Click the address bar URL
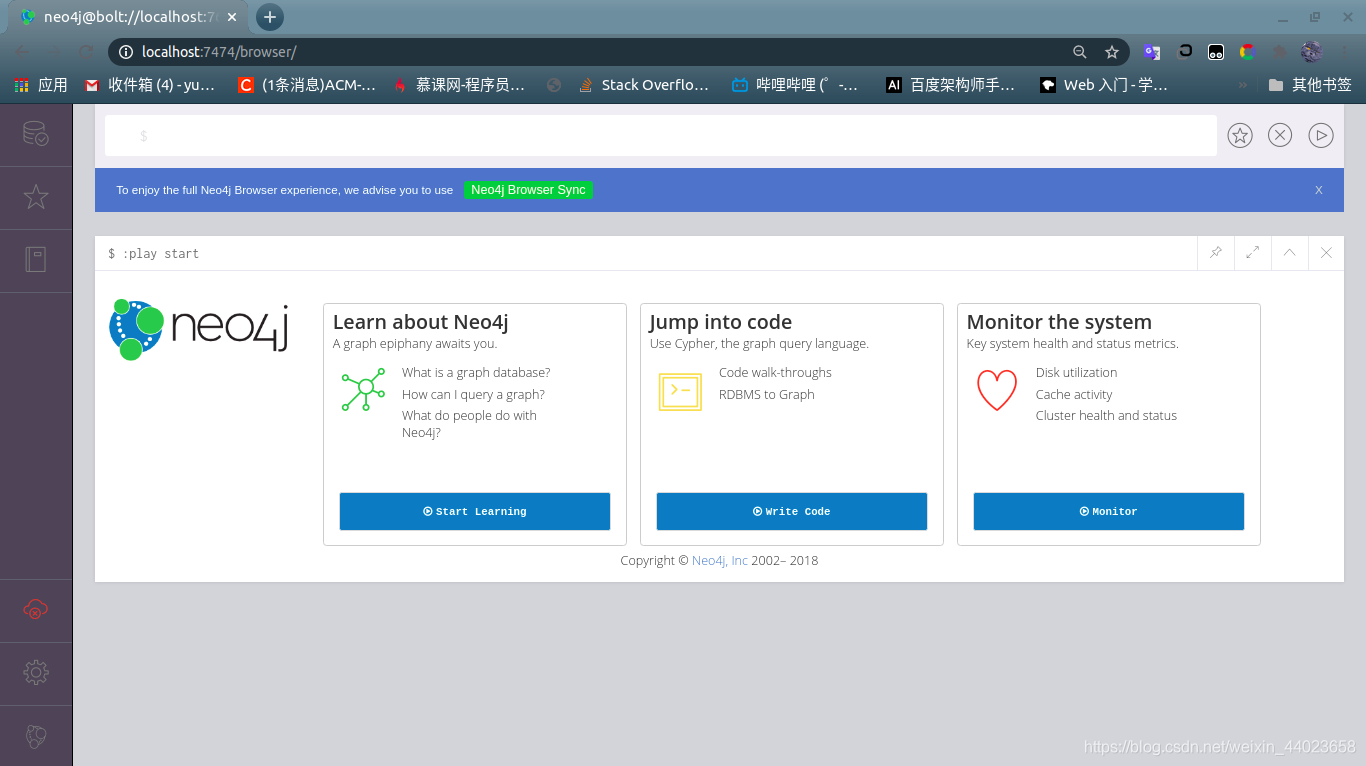Screen dimensions: 1366x766 click(219, 52)
